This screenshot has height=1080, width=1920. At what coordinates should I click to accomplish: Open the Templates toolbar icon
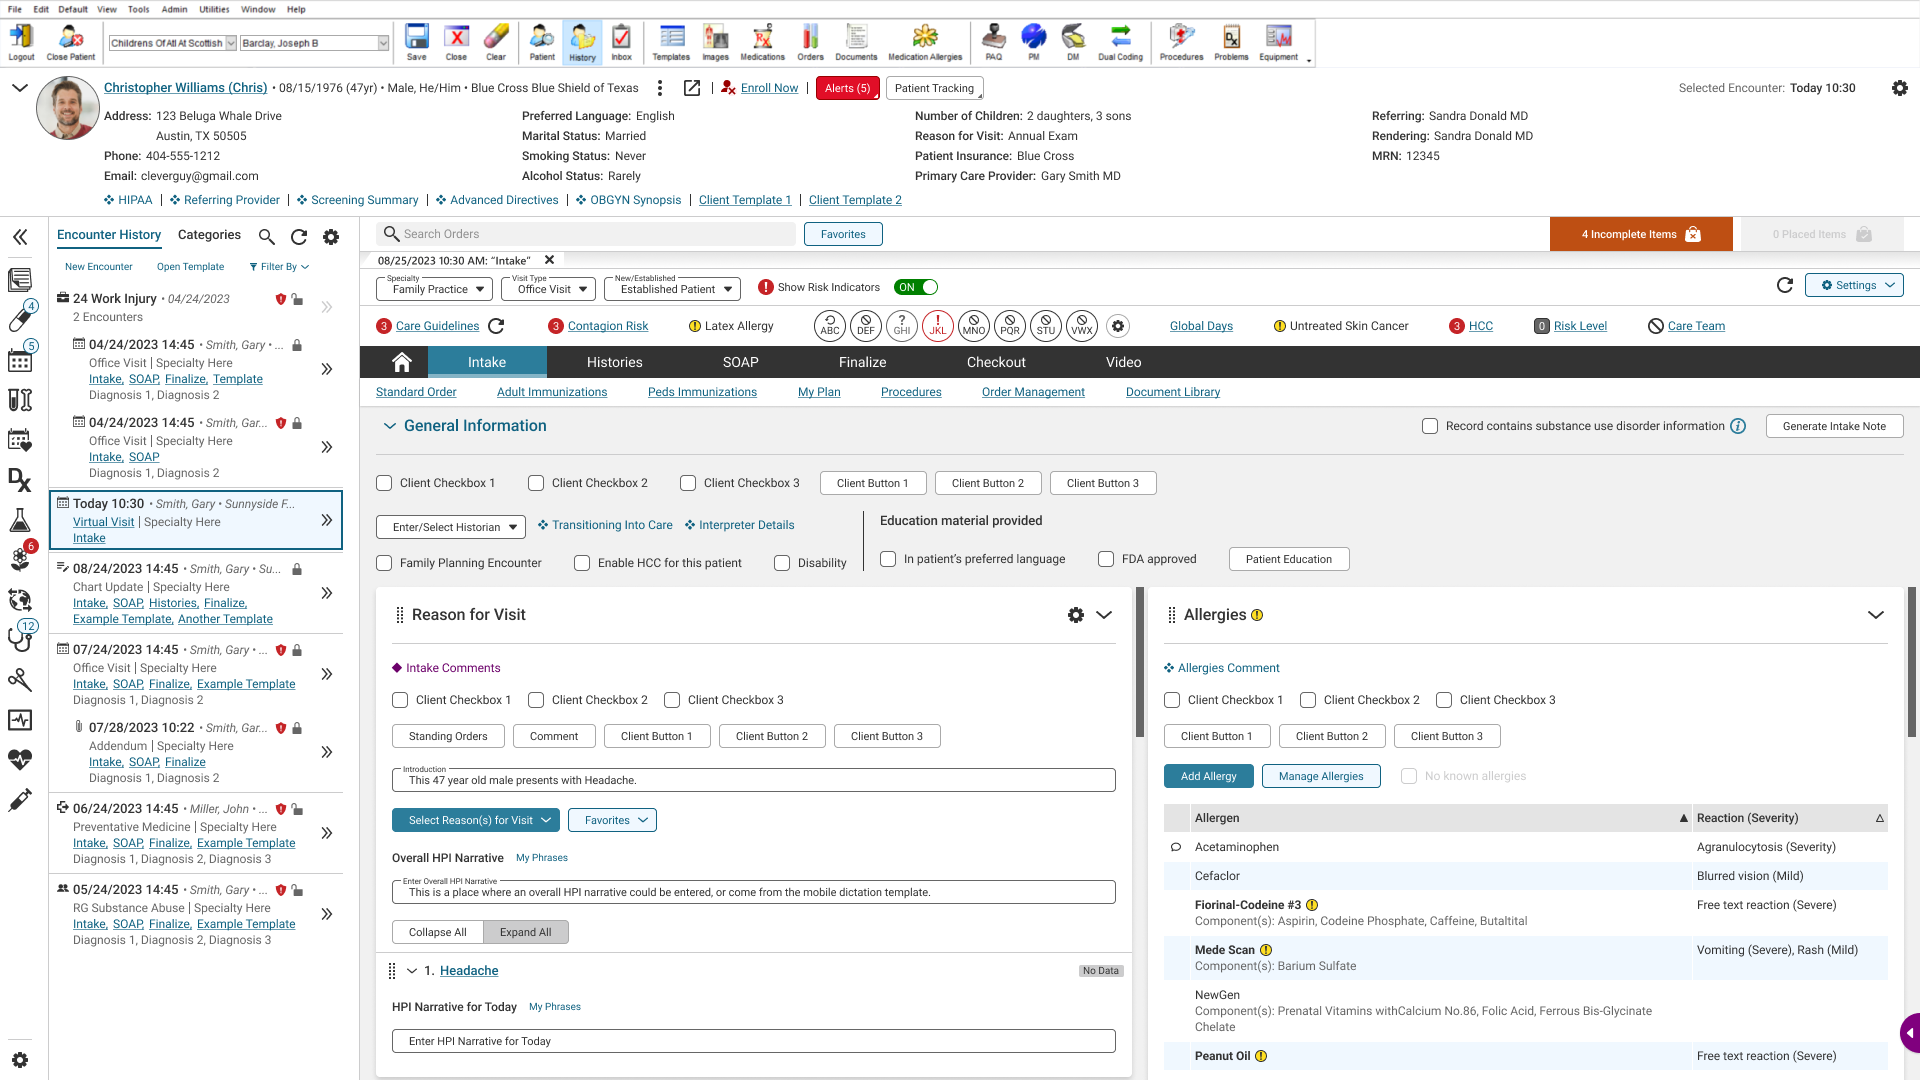pyautogui.click(x=671, y=42)
